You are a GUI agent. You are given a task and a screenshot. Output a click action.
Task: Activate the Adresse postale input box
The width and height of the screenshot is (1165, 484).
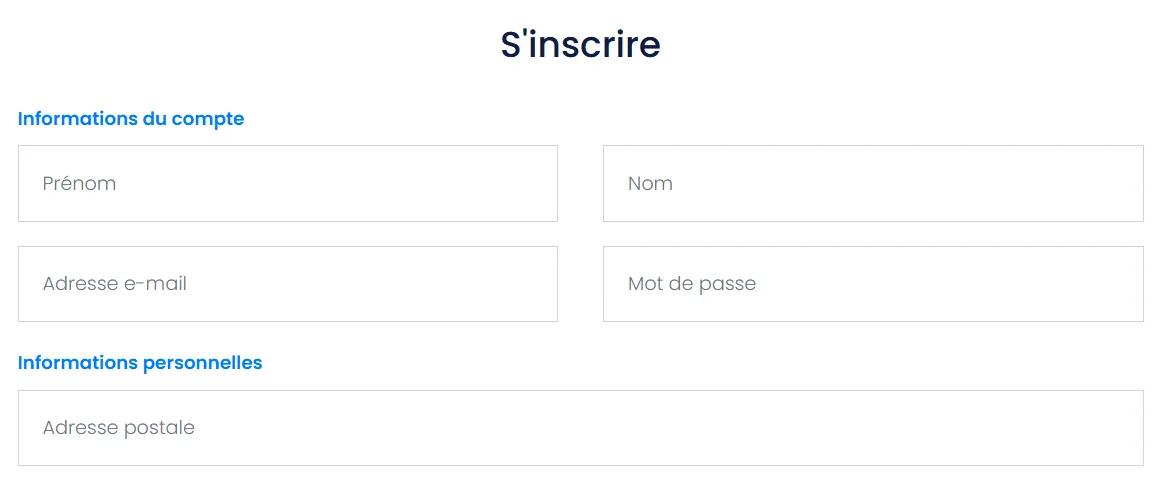(x=580, y=428)
